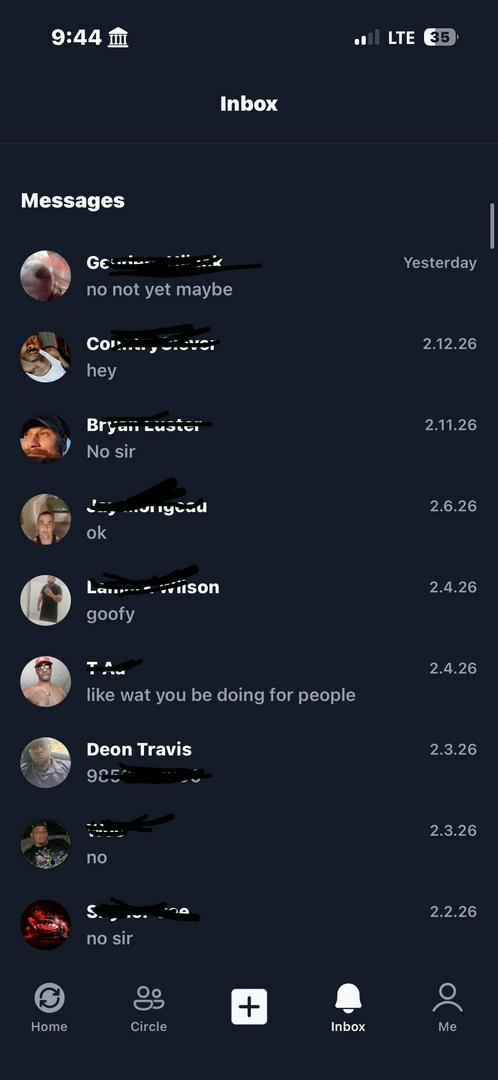
Task: Tap the Inbox title header
Action: coord(249,104)
